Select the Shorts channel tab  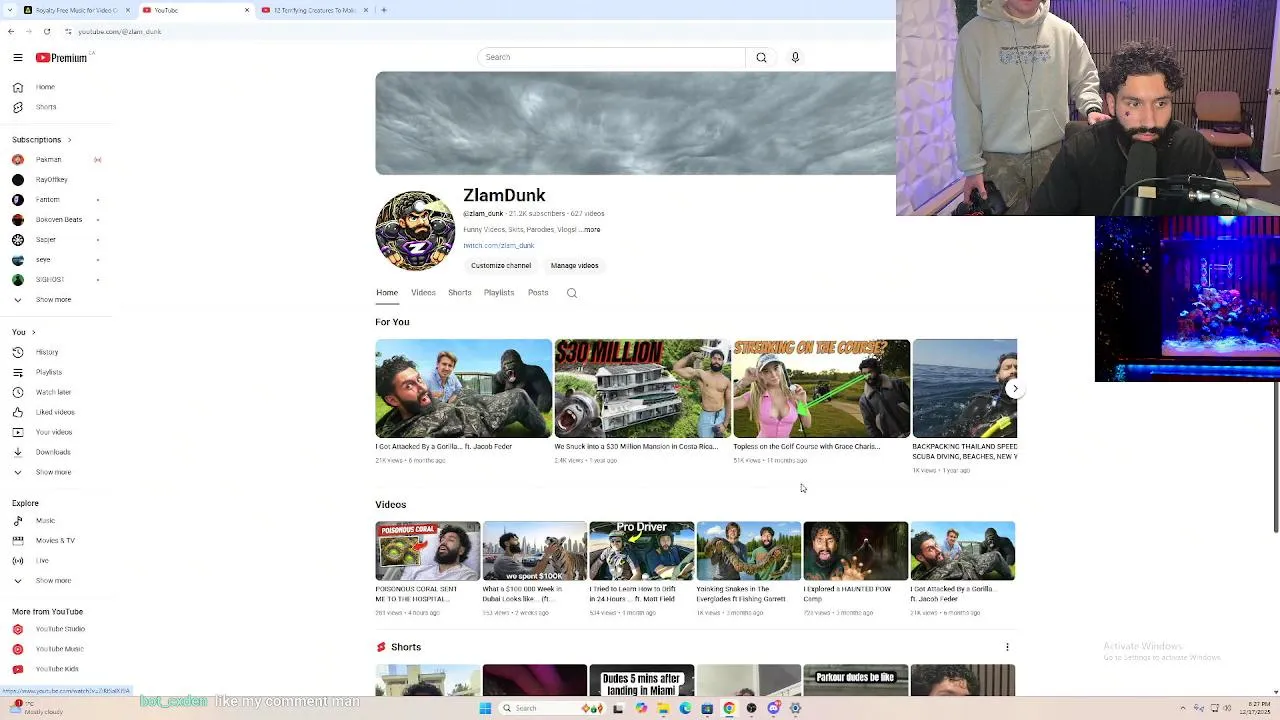point(460,293)
